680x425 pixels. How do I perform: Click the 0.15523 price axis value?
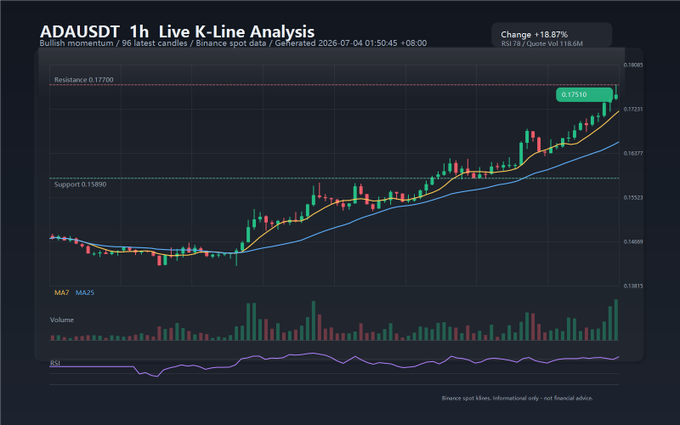(x=633, y=198)
